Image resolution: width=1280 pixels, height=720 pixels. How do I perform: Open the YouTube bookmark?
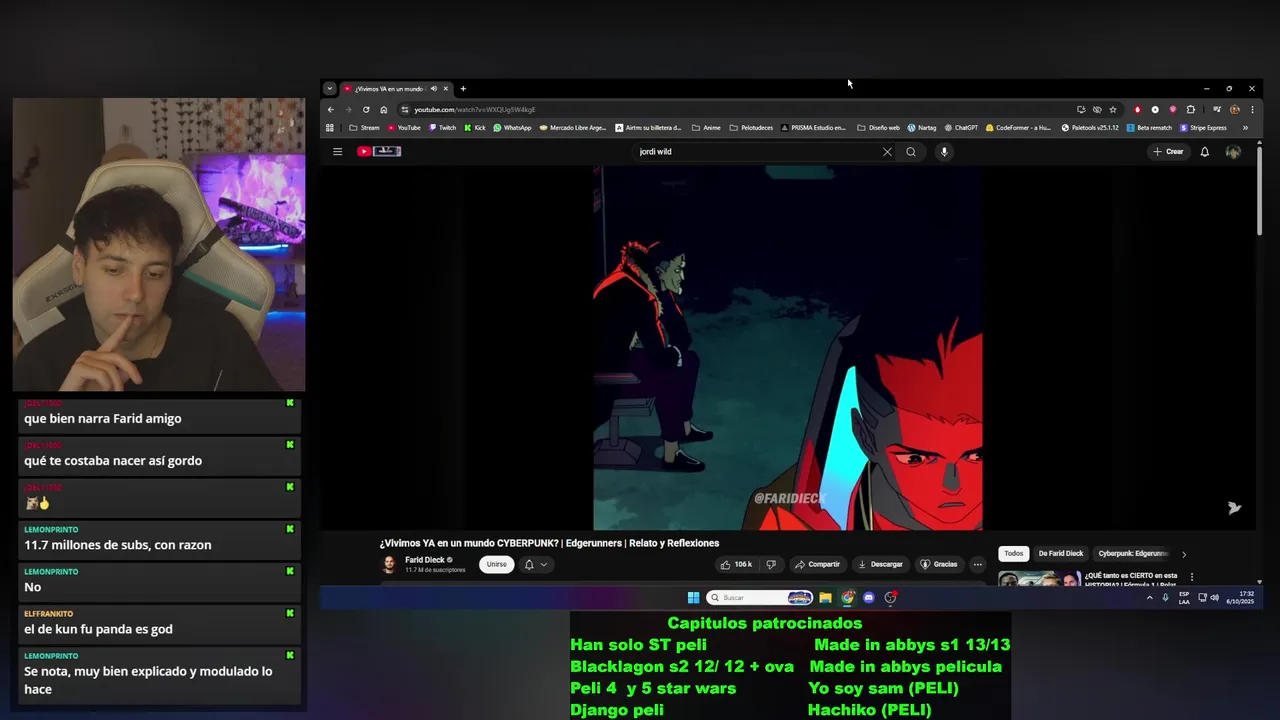[x=404, y=128]
